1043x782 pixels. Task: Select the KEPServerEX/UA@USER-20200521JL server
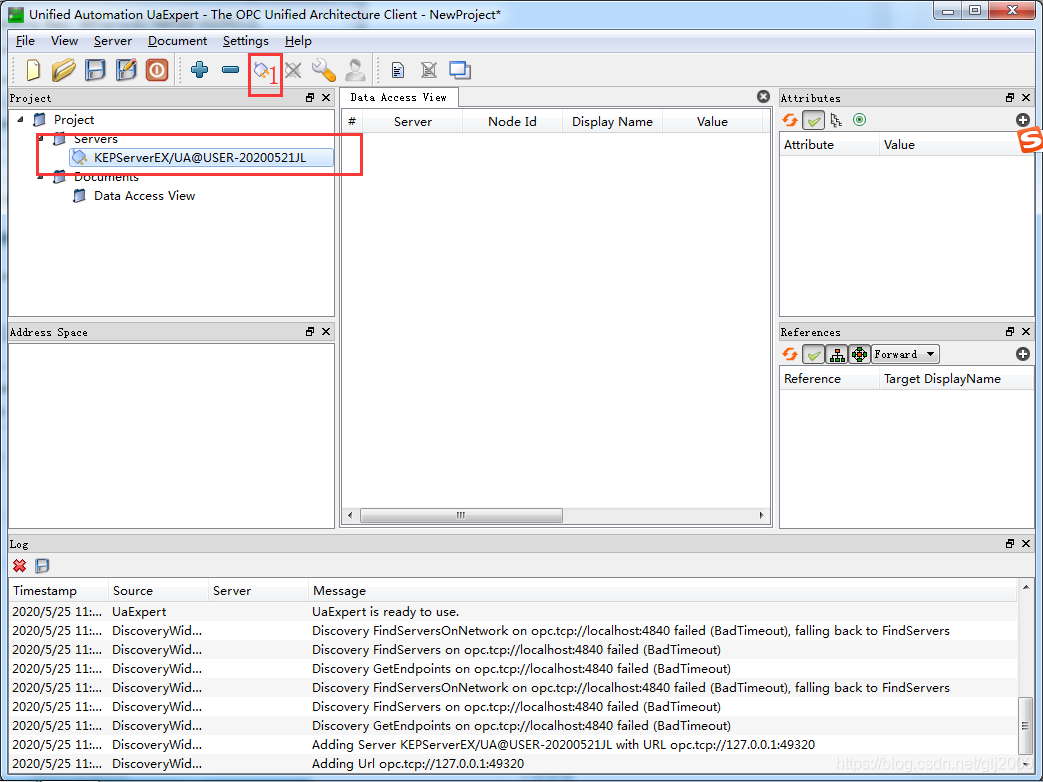[x=200, y=158]
